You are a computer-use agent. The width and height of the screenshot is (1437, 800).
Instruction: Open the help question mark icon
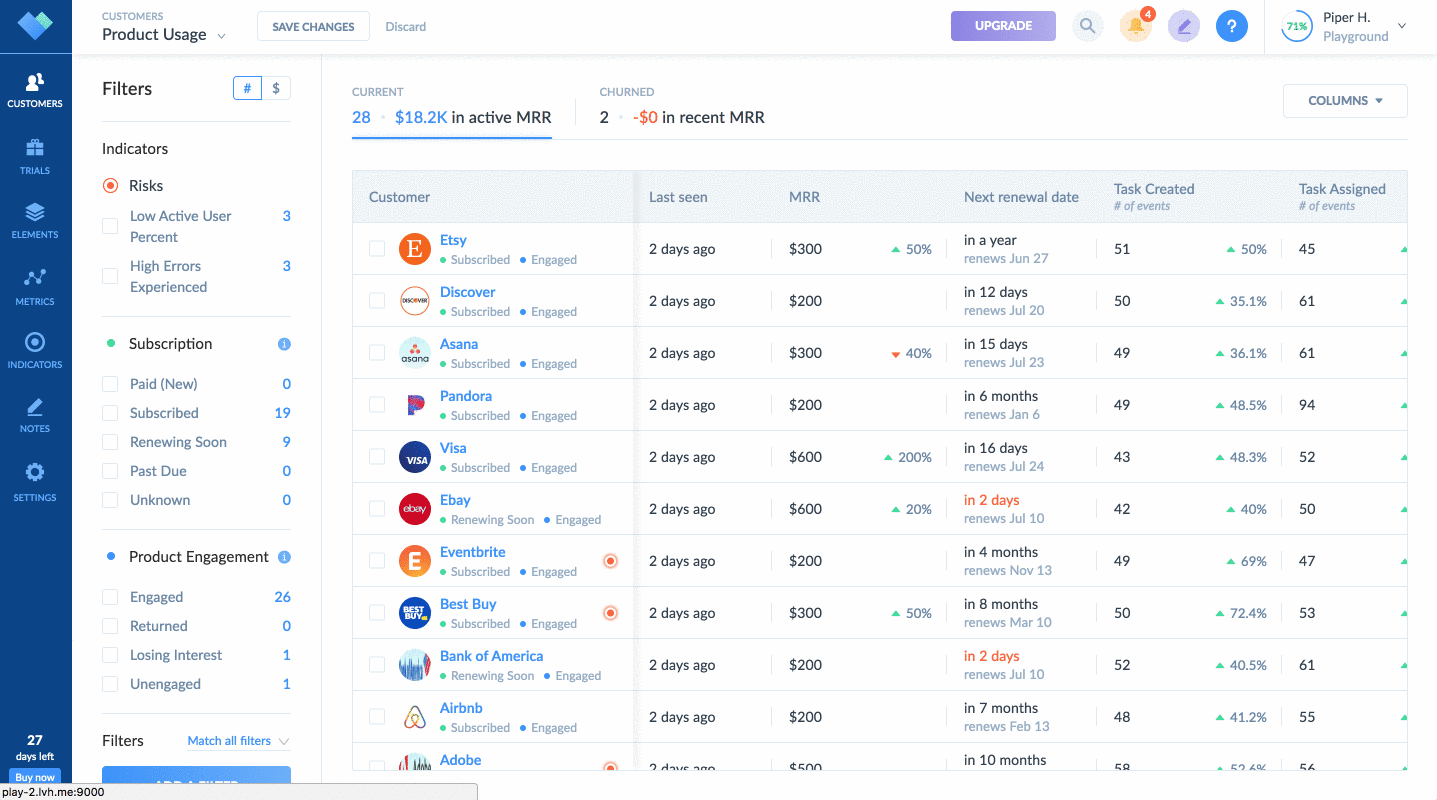(x=1232, y=26)
